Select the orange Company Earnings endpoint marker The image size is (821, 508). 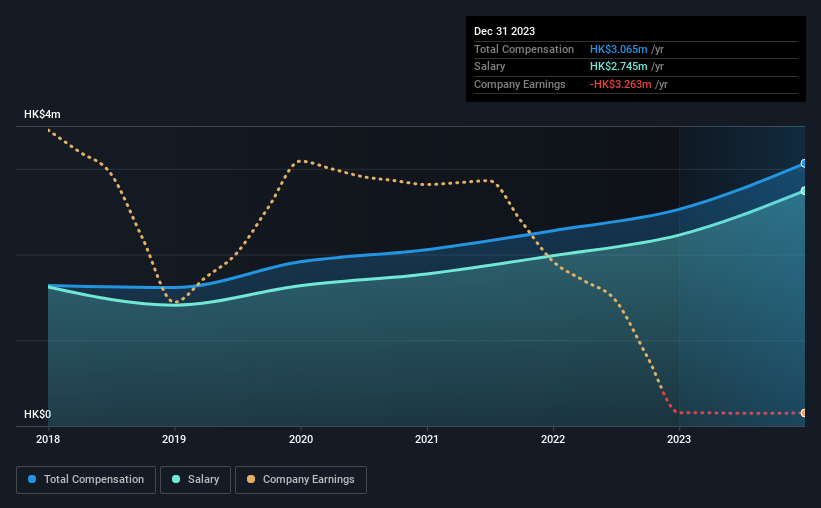pyautogui.click(x=803, y=413)
